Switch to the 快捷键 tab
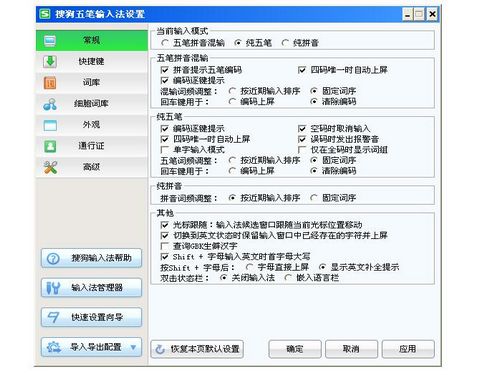Screen dimensions: 500x375 coord(92,62)
